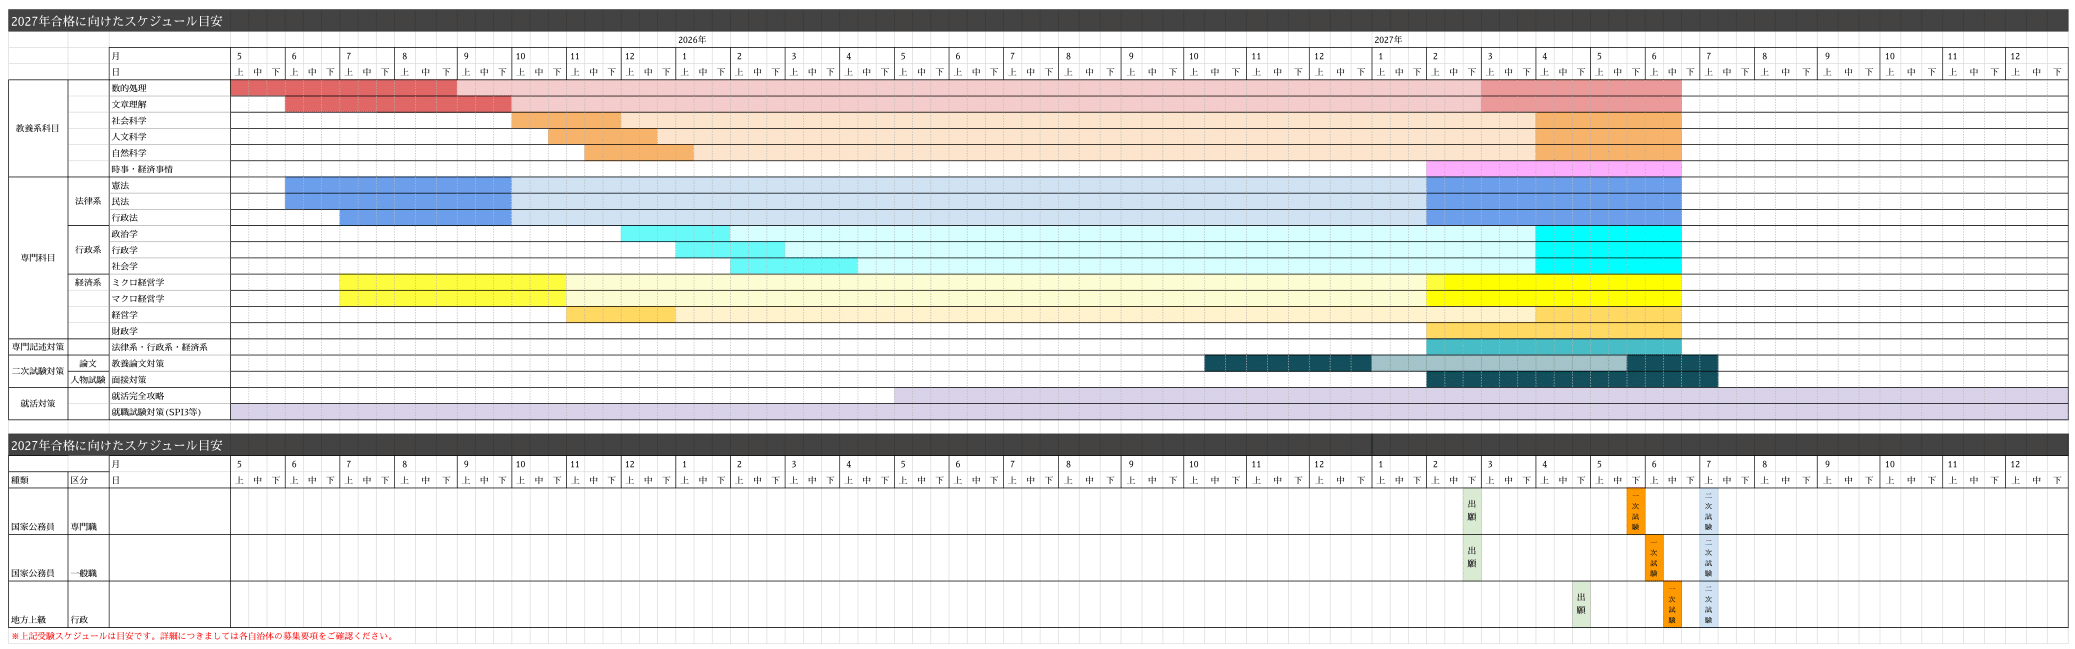Click the 就職試験対策(SPI3等) label cell
This screenshot has height=649, width=2075.
(x=156, y=412)
